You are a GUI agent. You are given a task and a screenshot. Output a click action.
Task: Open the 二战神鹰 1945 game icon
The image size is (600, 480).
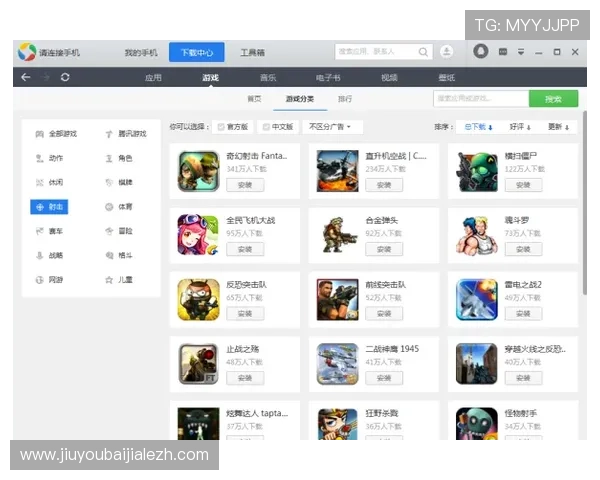pos(337,363)
